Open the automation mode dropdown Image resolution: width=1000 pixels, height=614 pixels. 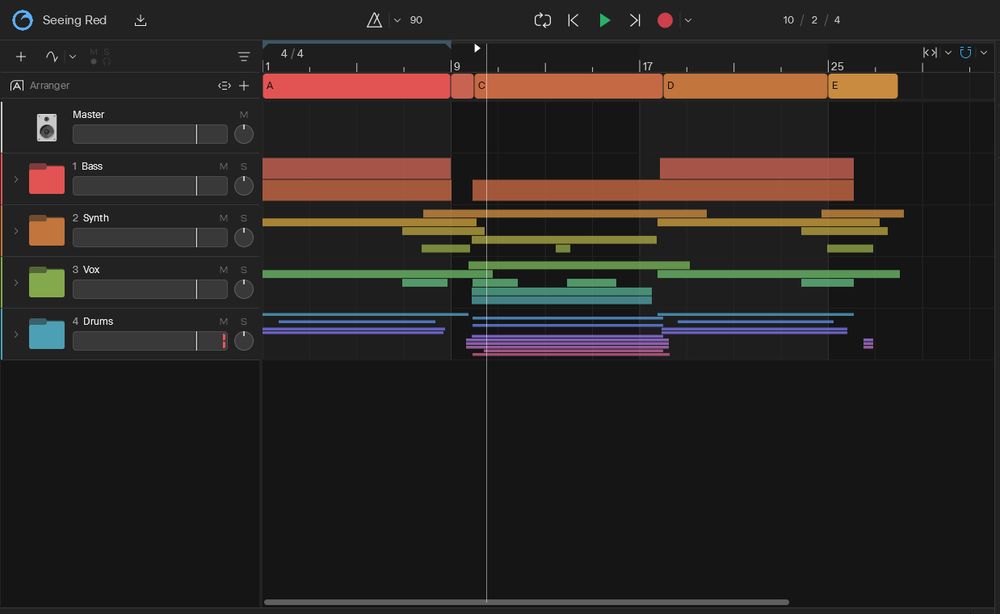point(73,57)
